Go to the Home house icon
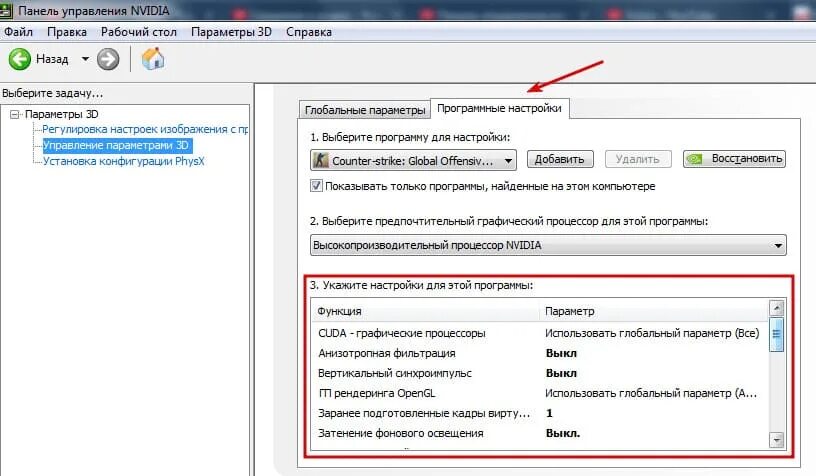Screen dimensions: 816x476 [153, 59]
